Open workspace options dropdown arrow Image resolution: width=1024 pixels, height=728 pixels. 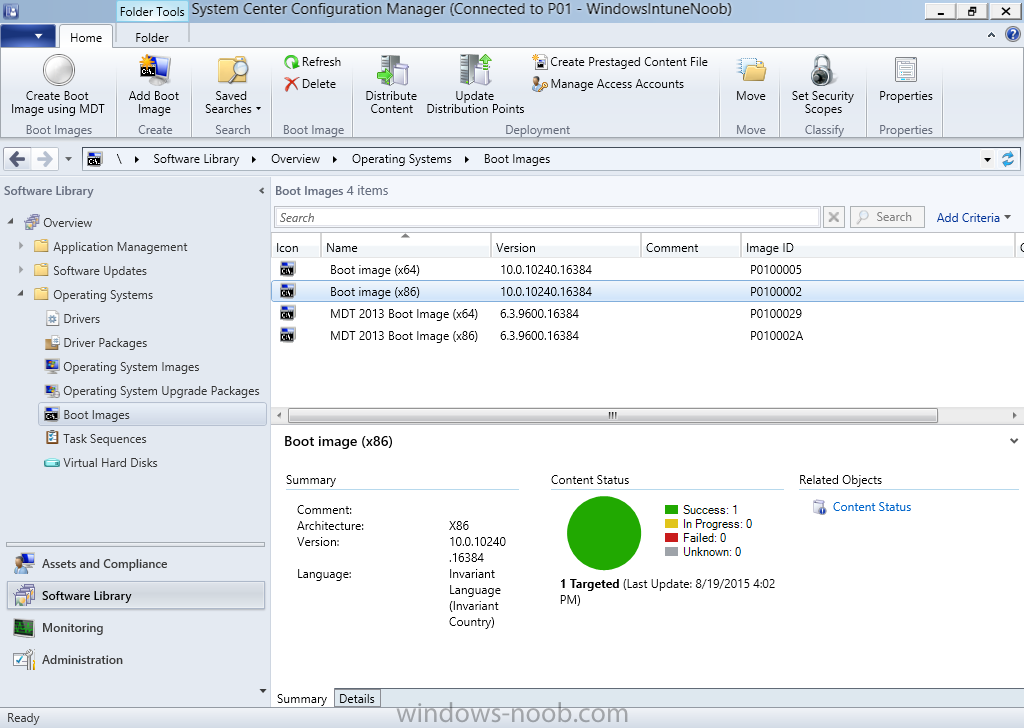point(263,691)
